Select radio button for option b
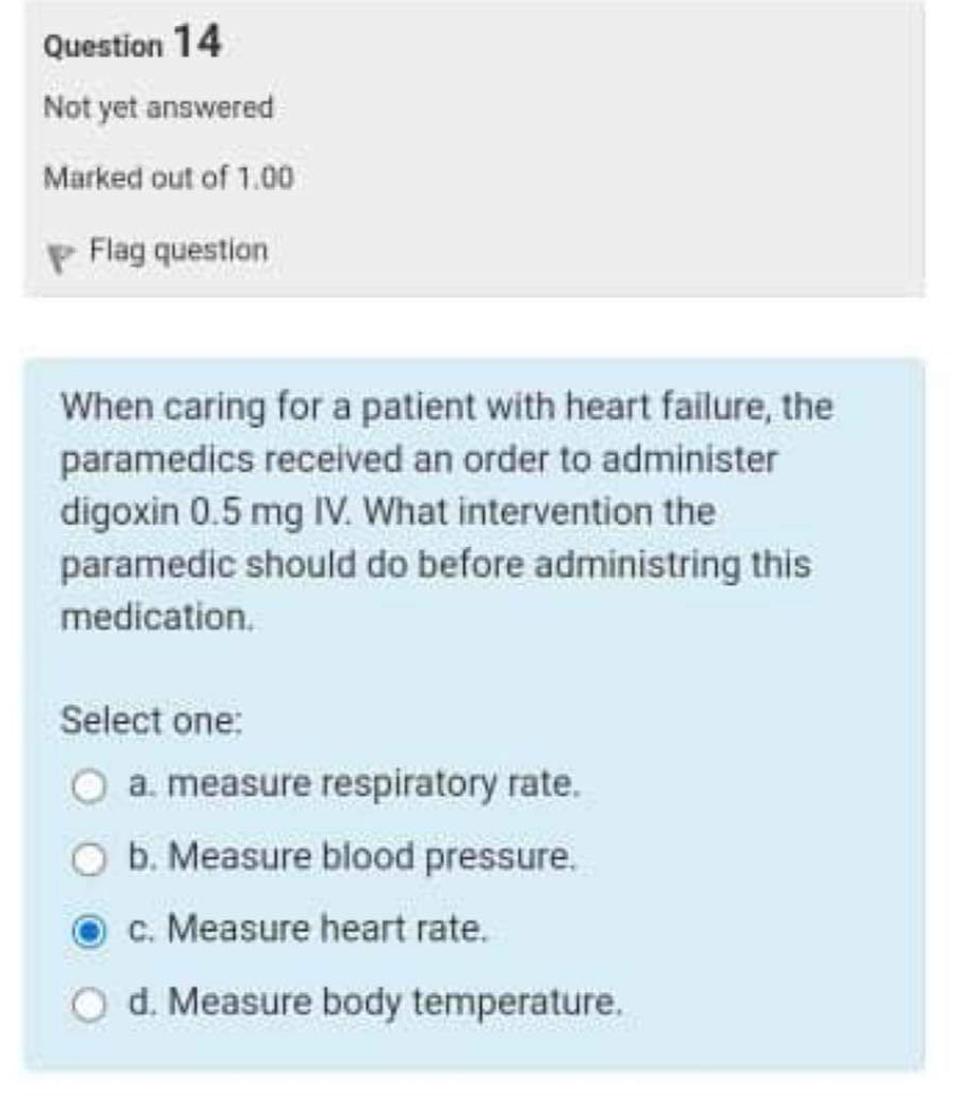The height and width of the screenshot is (1096, 961). (x=91, y=858)
